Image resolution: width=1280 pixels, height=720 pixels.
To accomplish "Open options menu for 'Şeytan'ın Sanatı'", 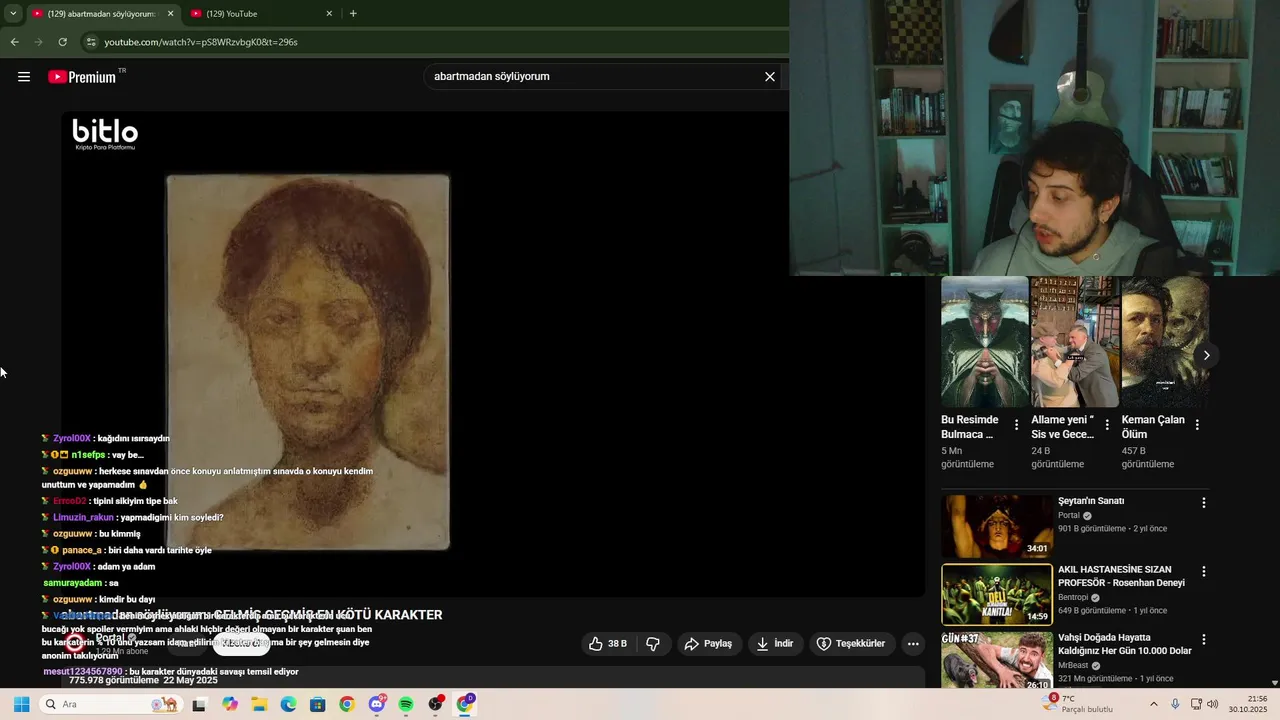I will click(1204, 503).
